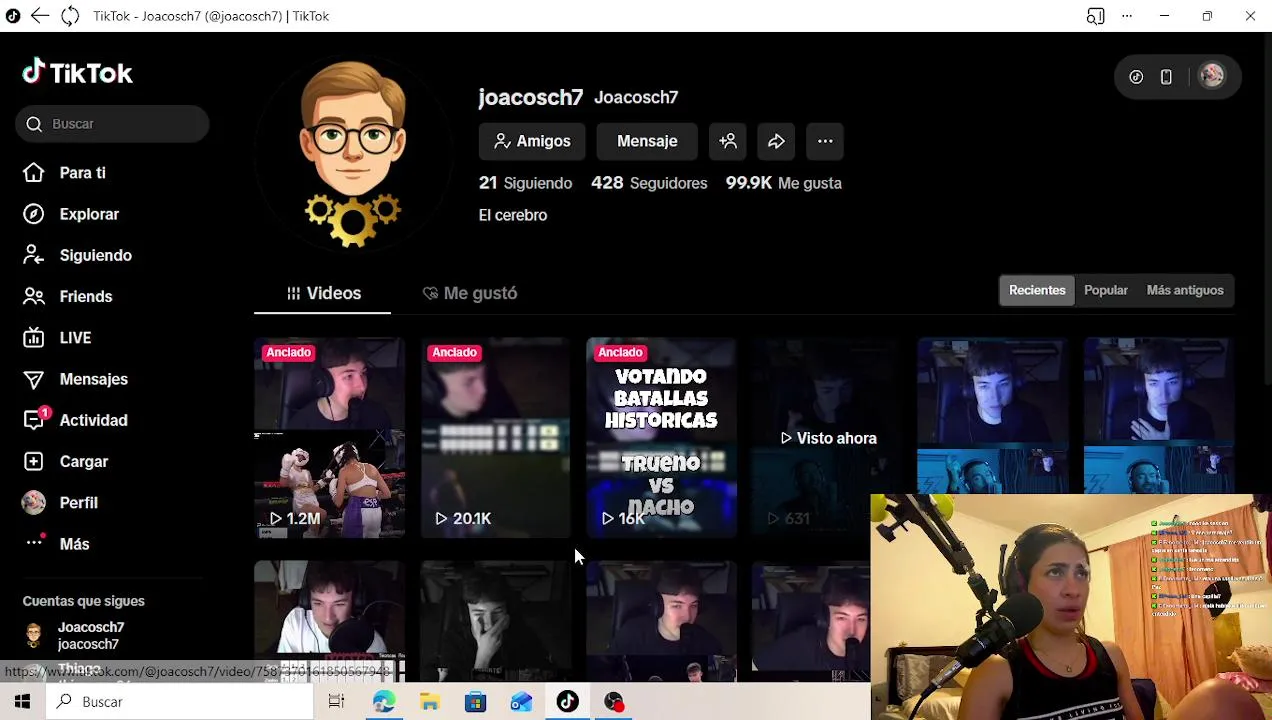
Task: Open Mensajes in the sidebar
Action: pos(93,379)
